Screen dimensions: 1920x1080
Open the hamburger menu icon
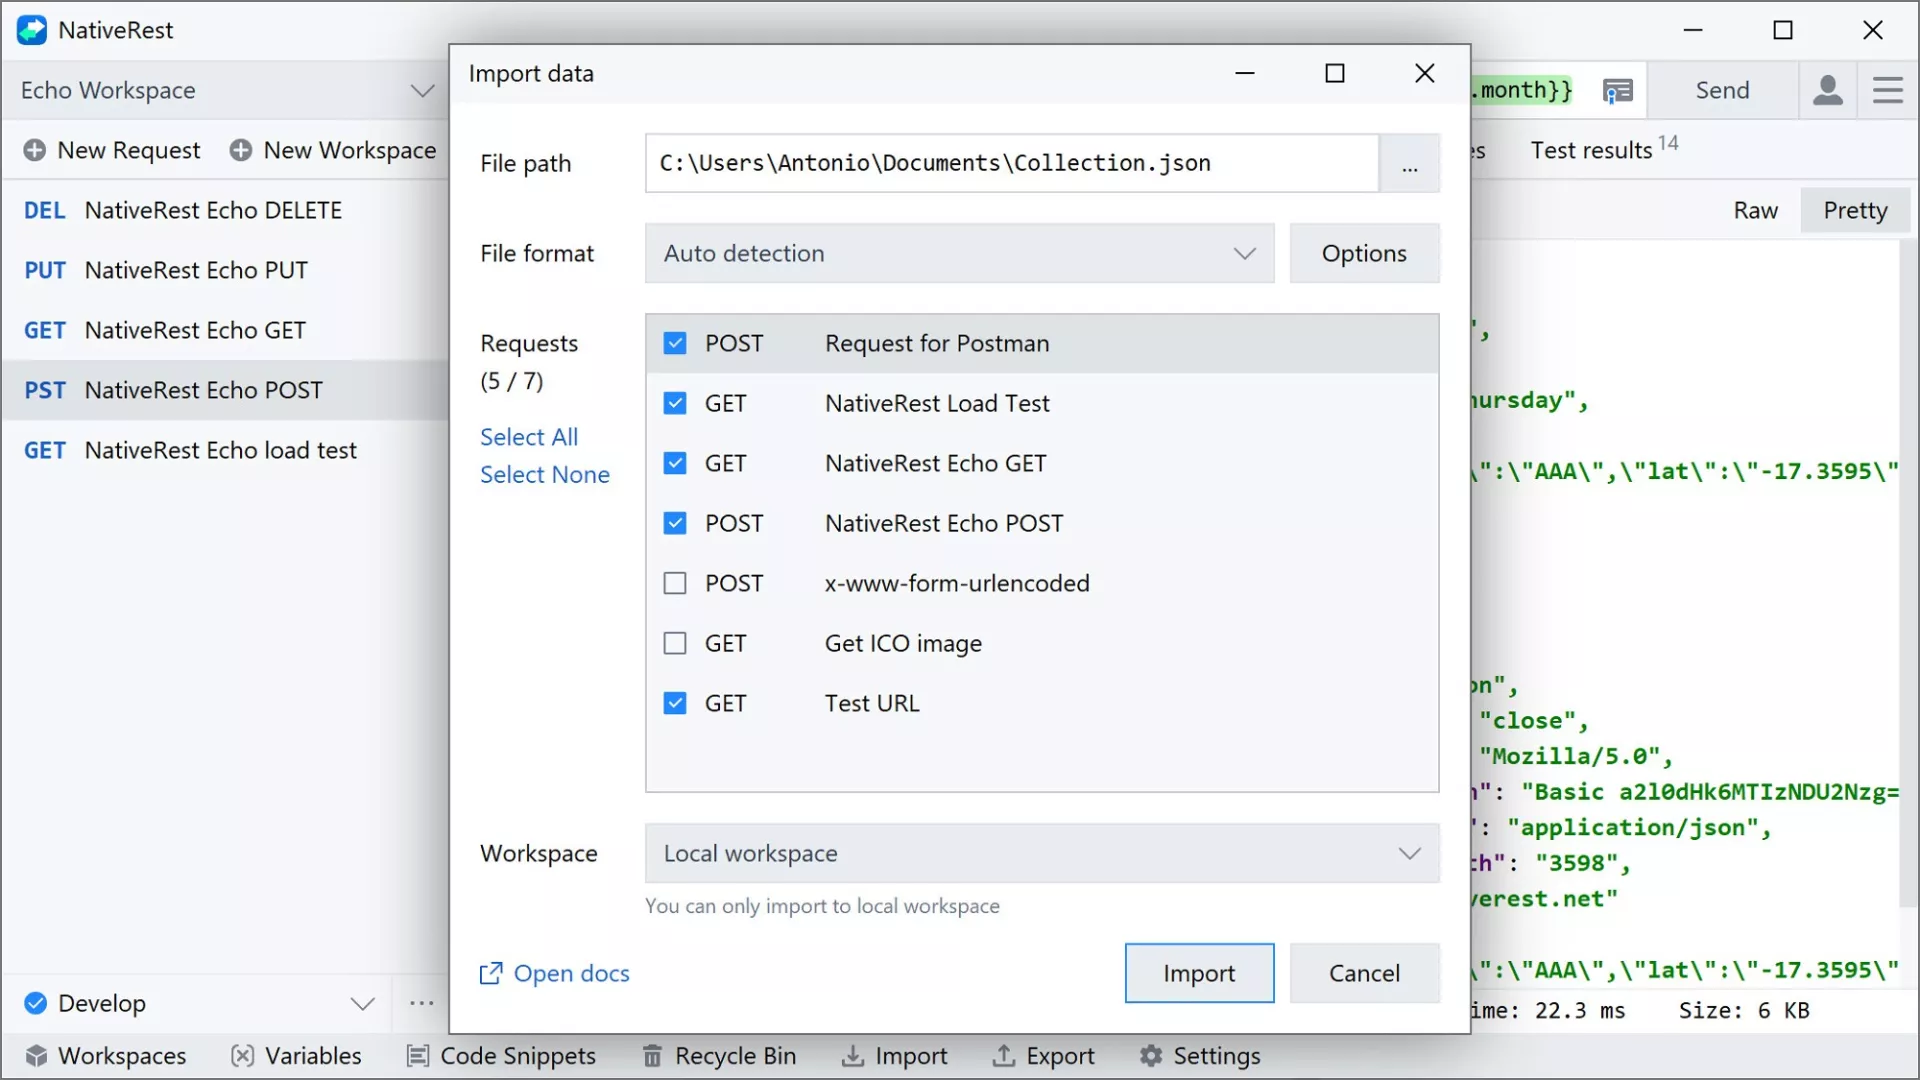tap(1887, 90)
